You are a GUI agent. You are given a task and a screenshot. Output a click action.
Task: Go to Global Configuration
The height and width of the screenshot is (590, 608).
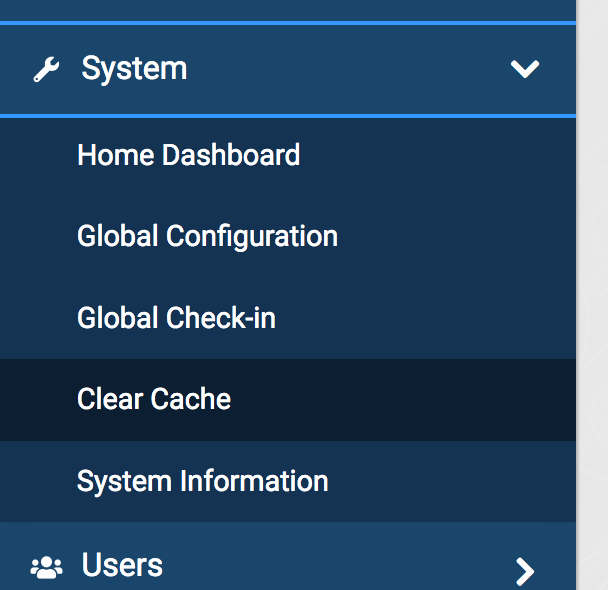[288, 236]
